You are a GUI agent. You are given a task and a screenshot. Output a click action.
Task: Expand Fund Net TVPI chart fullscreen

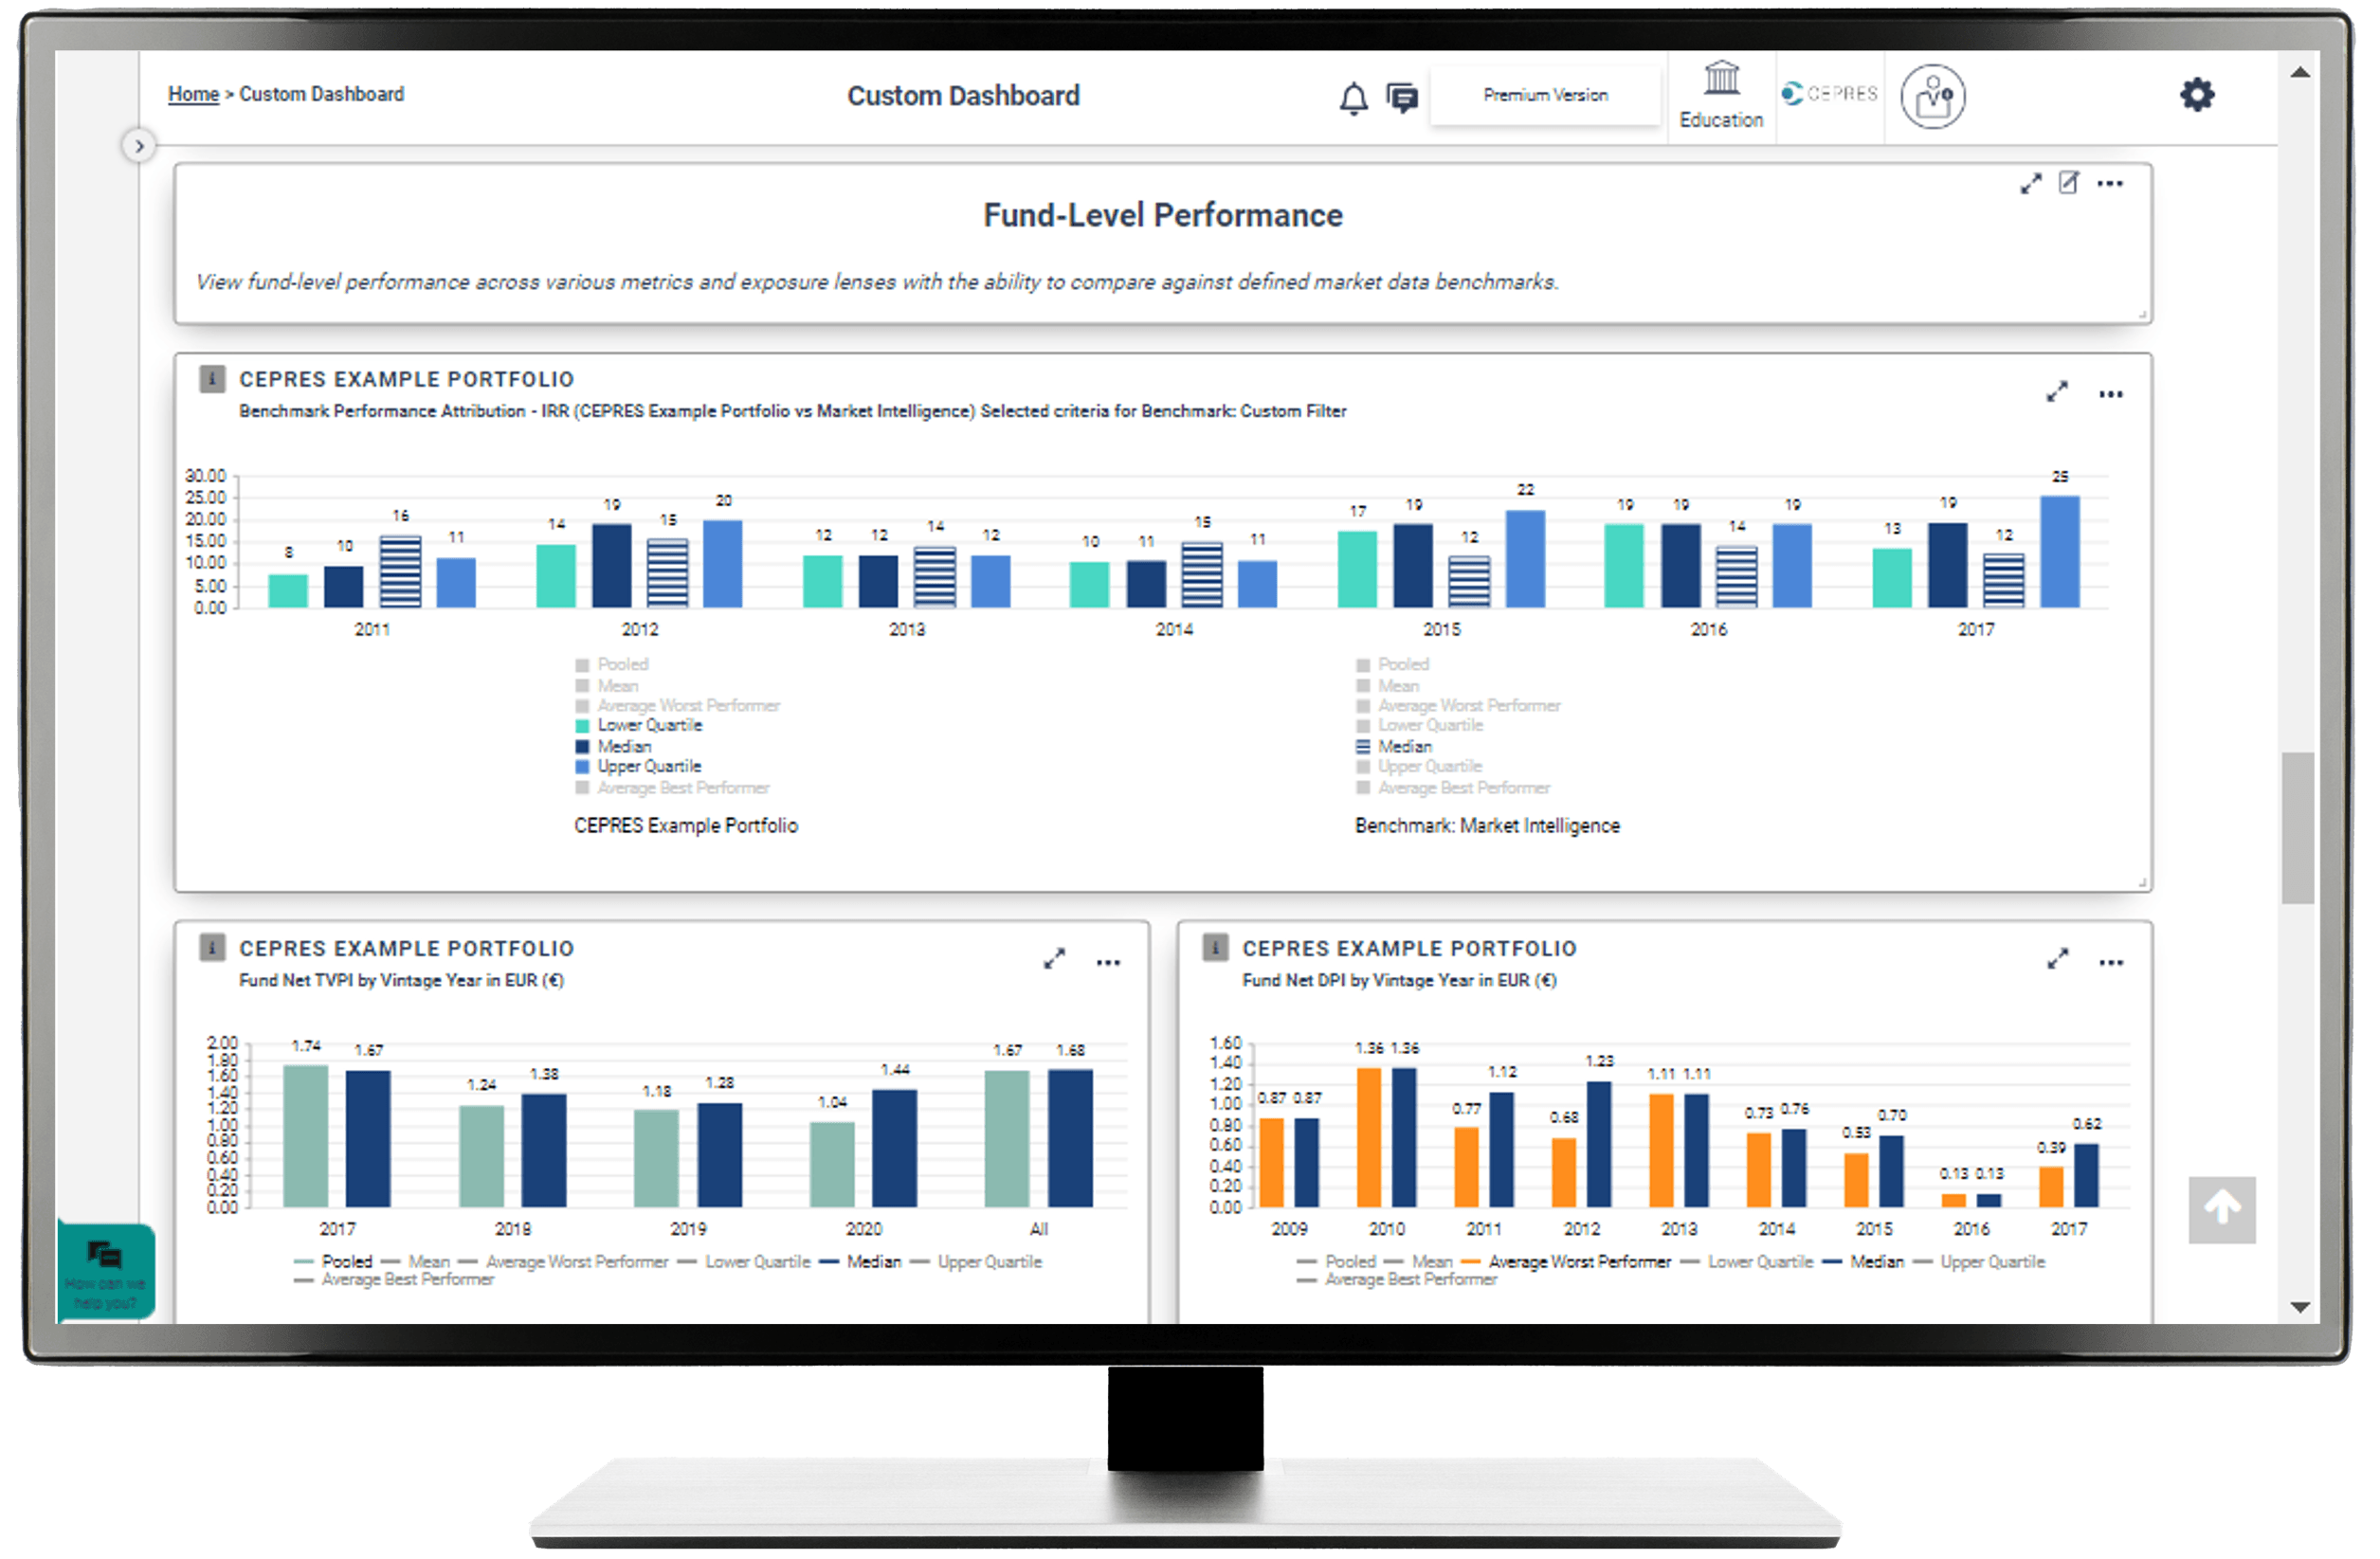pyautogui.click(x=1054, y=959)
